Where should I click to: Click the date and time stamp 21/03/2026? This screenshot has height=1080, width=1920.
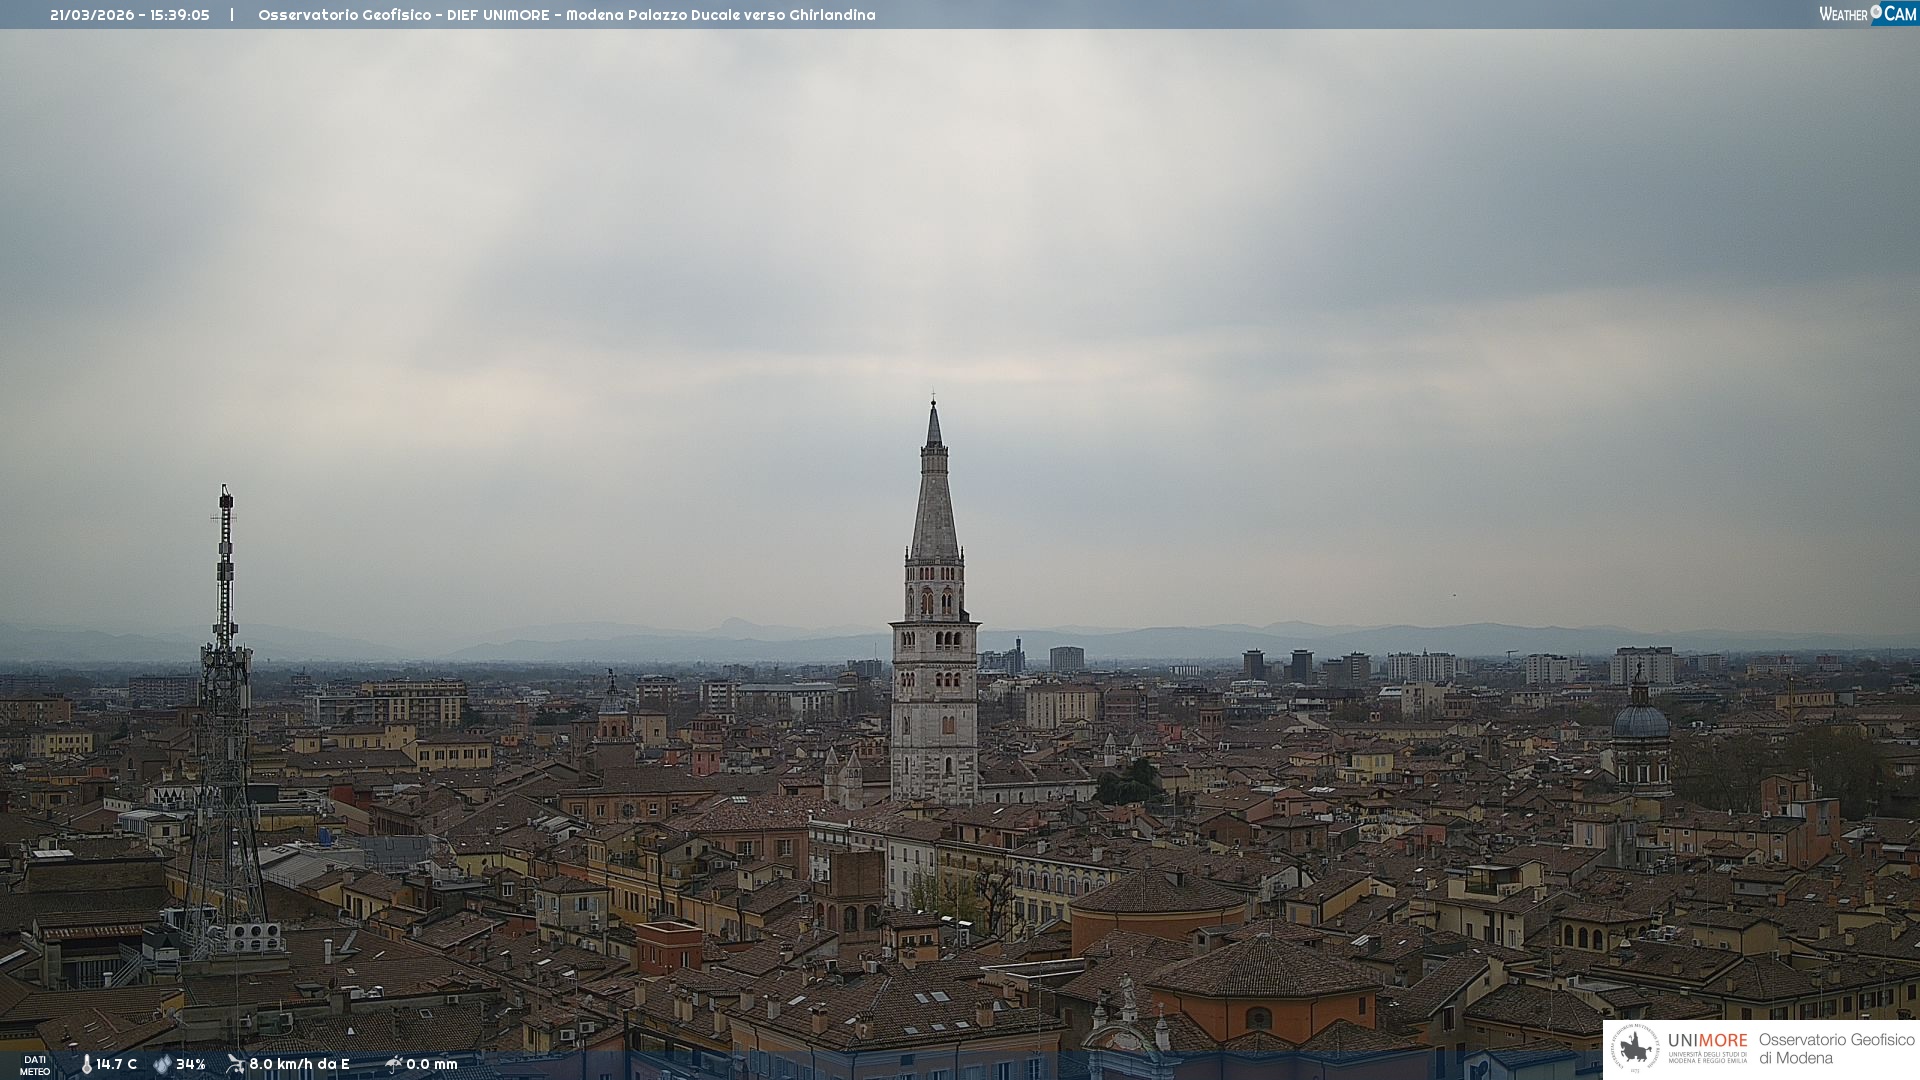[130, 15]
